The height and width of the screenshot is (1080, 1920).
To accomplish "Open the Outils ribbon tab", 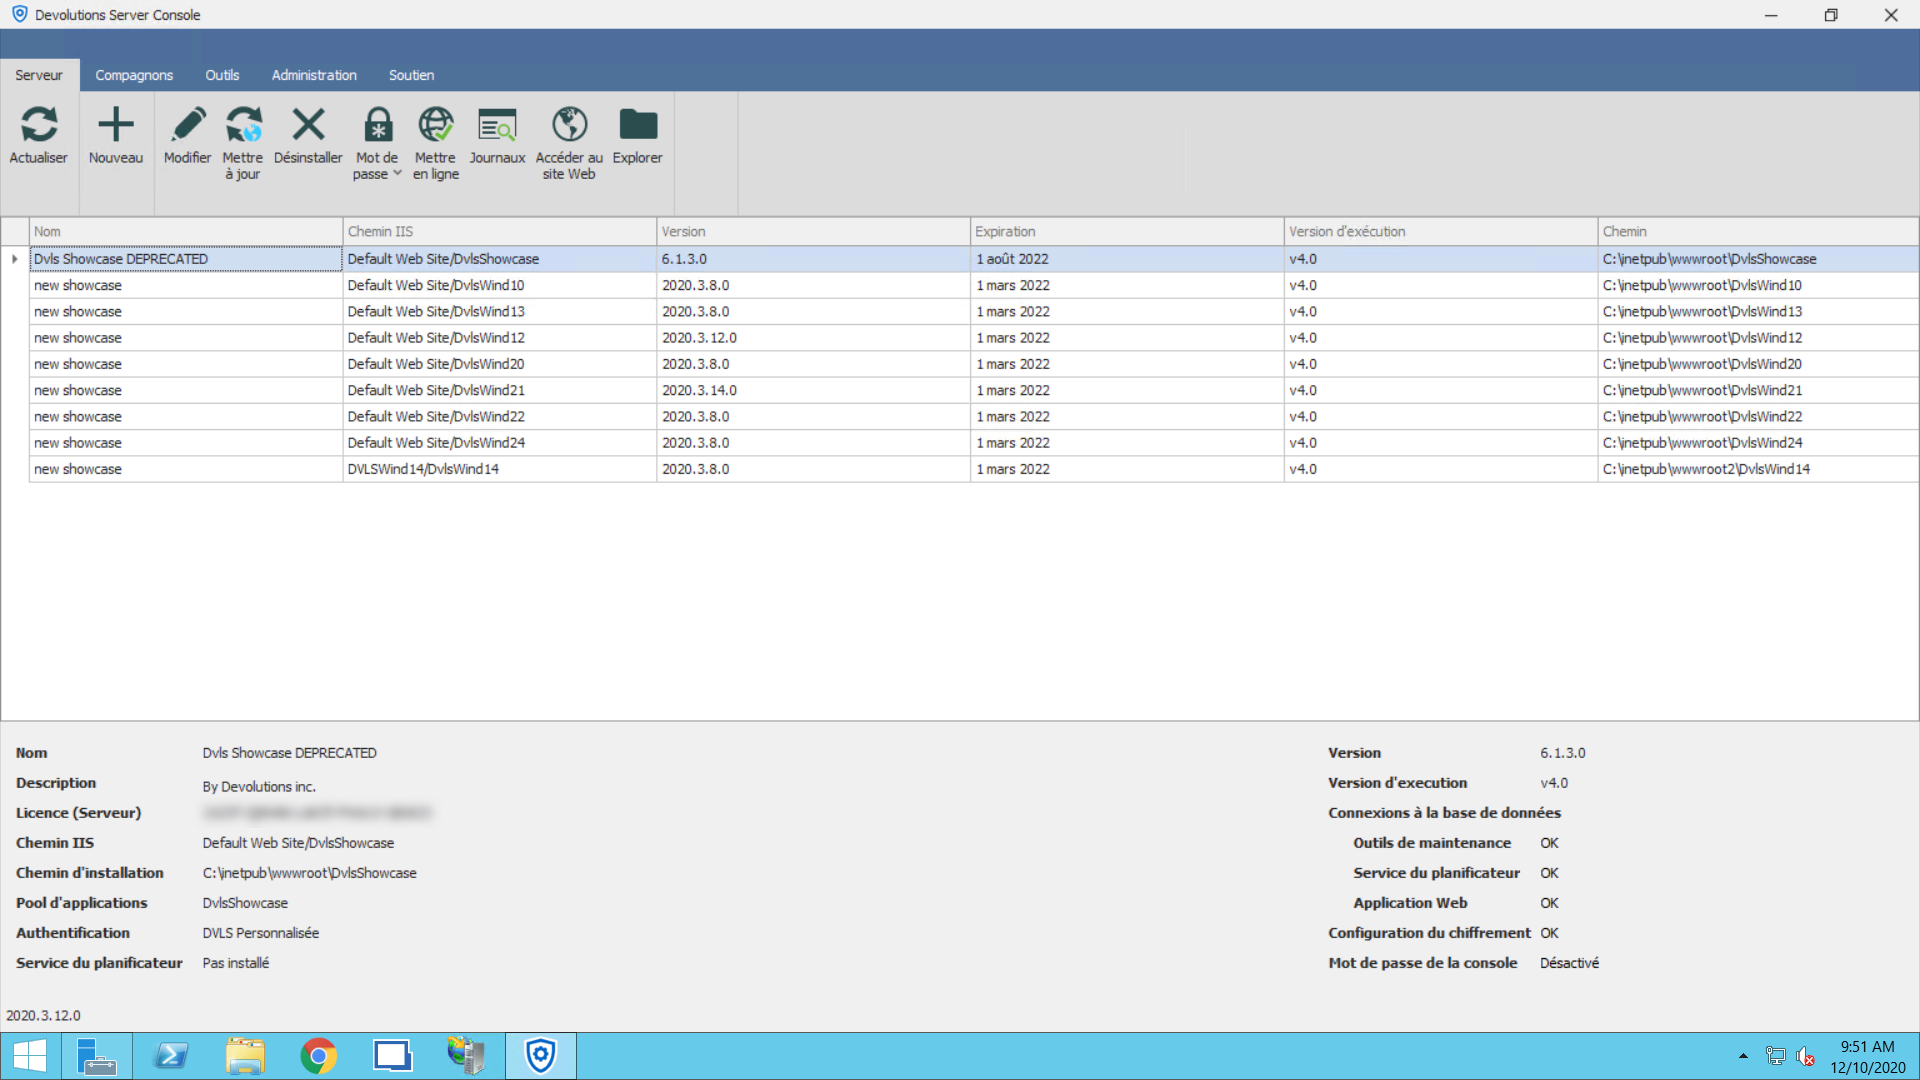I will (x=222, y=75).
